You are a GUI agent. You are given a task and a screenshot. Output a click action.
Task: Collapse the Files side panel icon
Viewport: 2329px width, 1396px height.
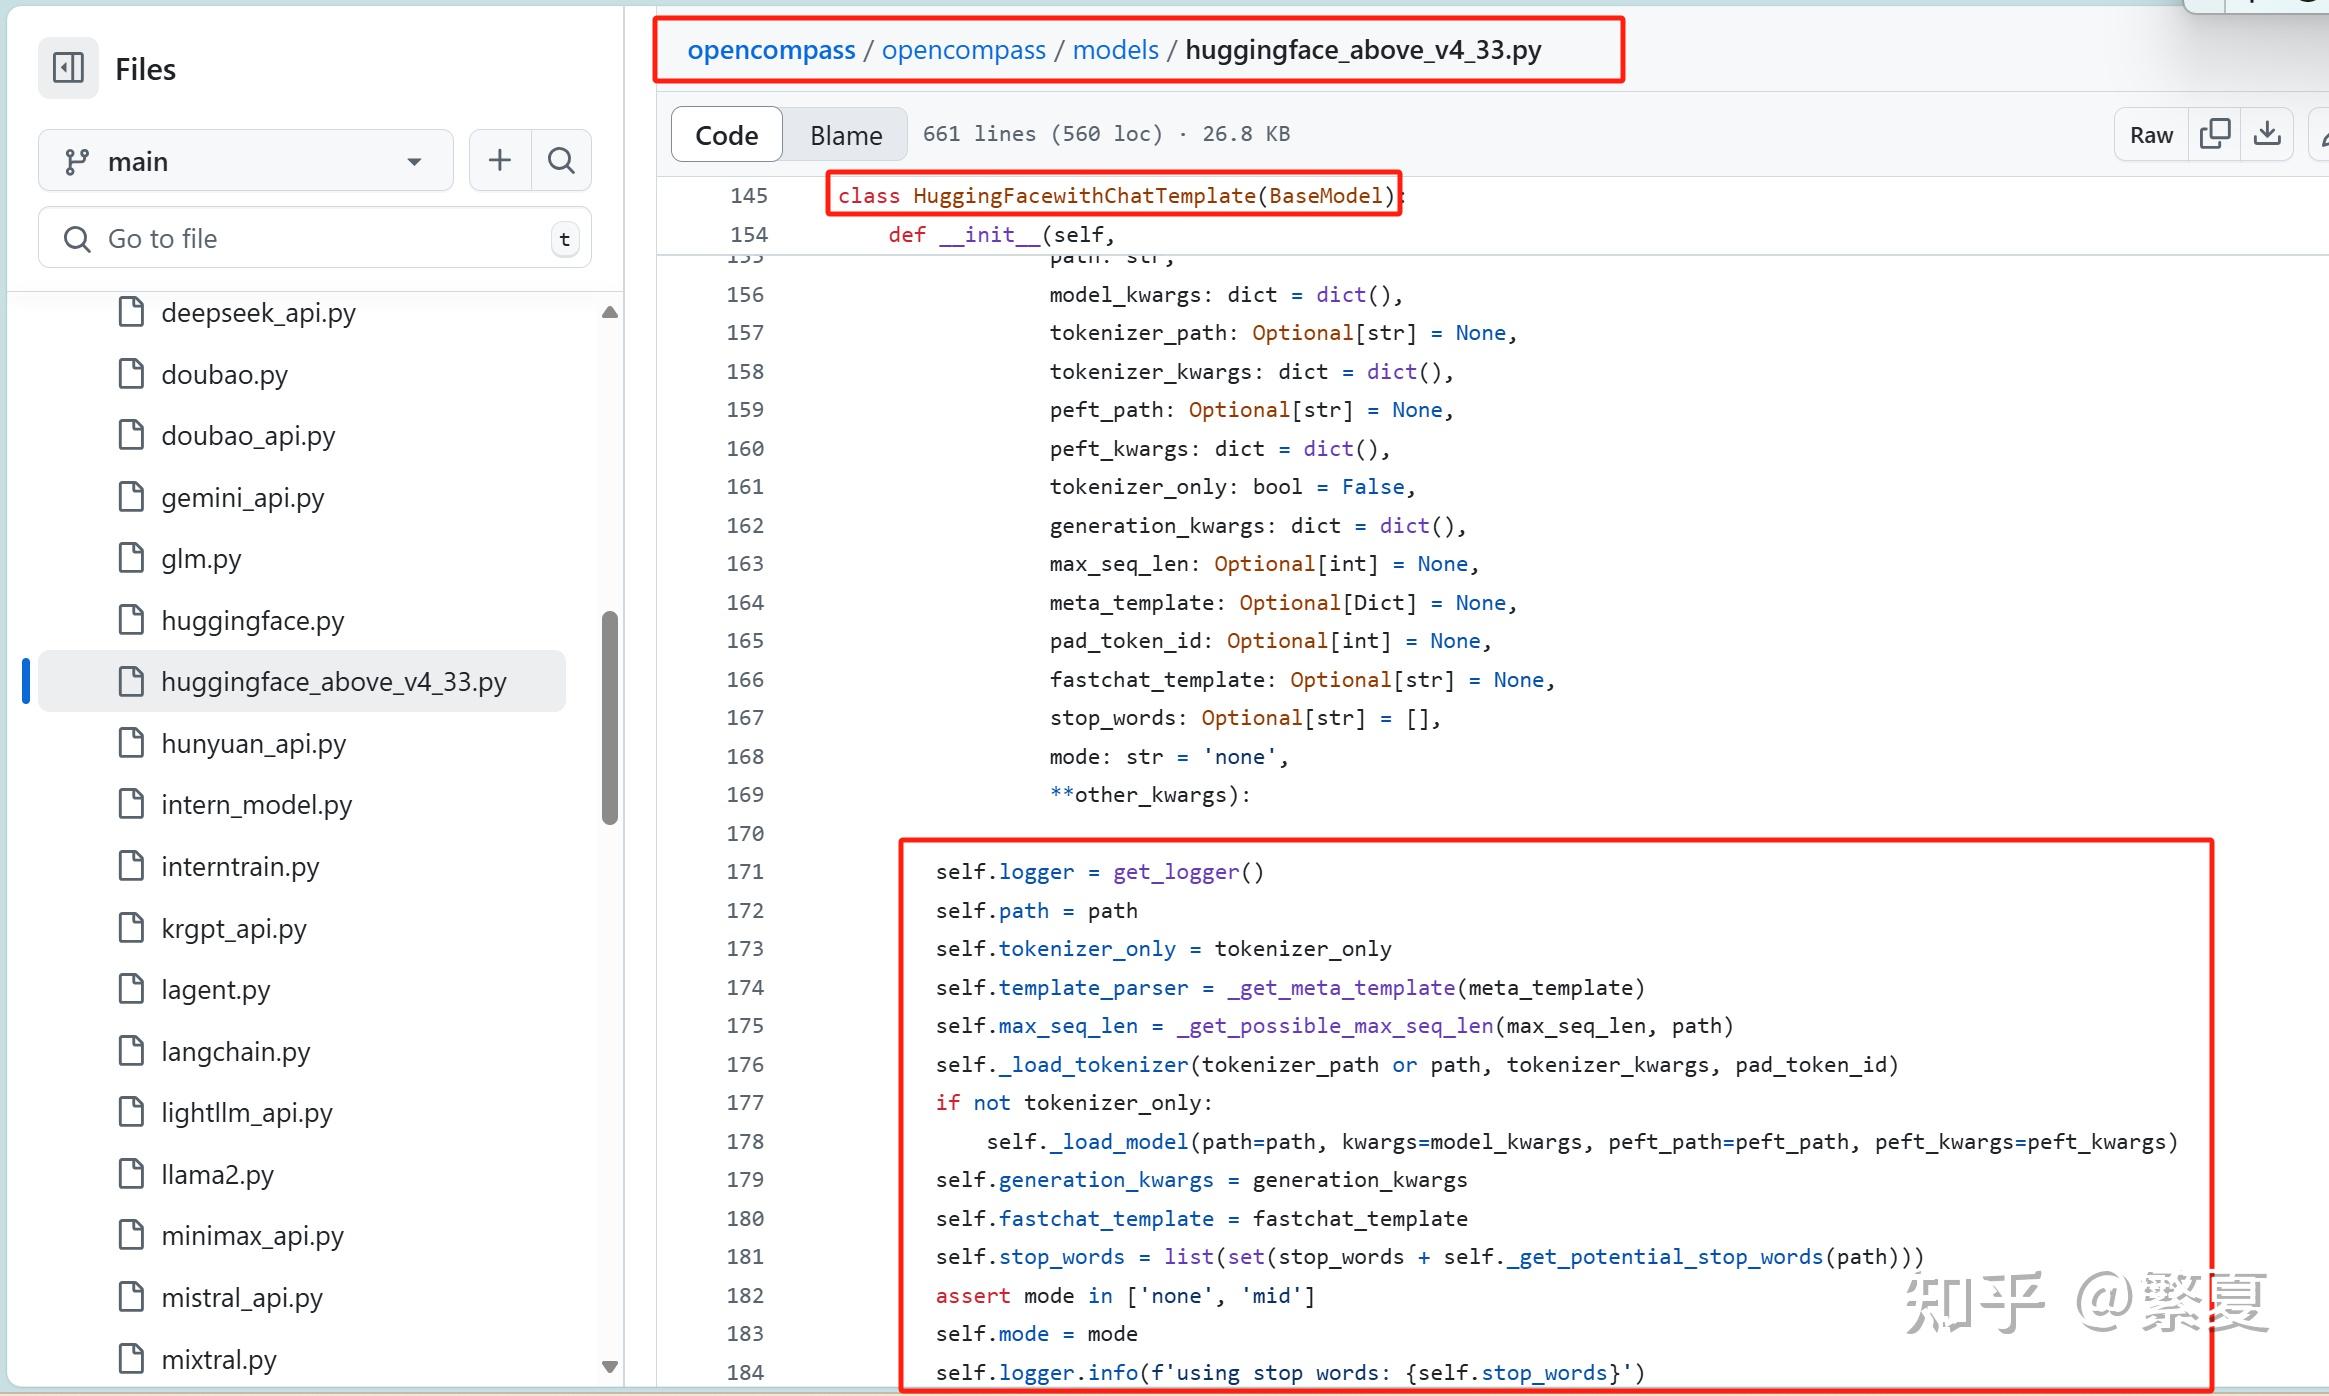point(68,68)
